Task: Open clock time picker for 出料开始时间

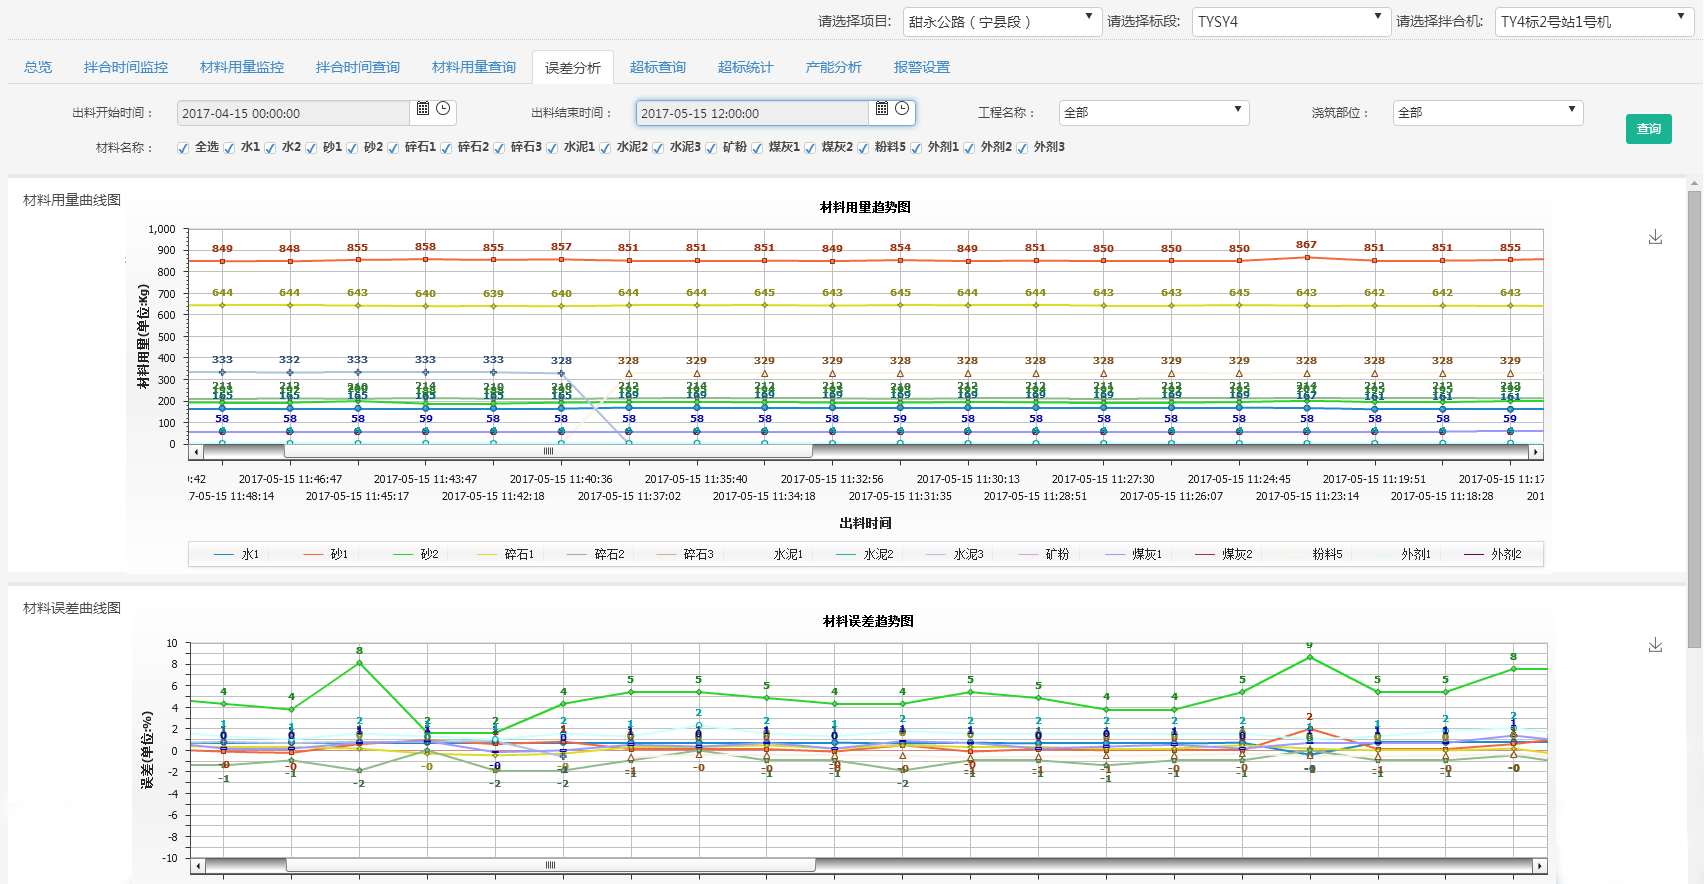Action: 443,109
